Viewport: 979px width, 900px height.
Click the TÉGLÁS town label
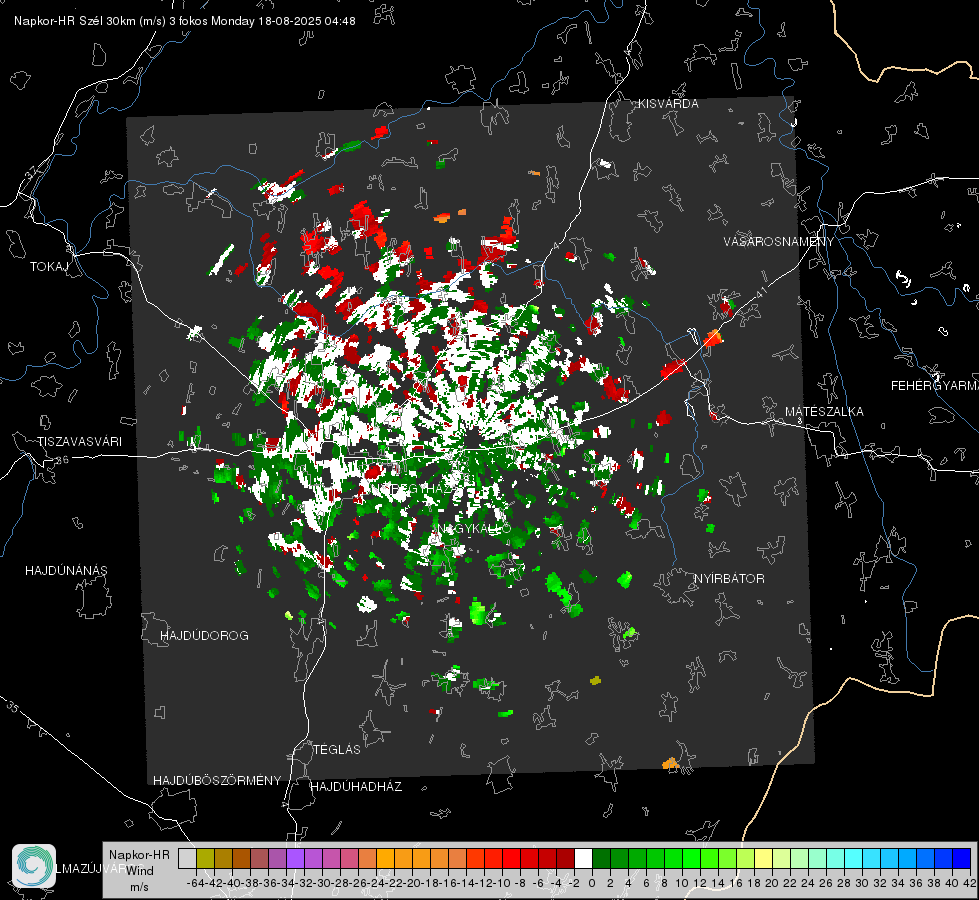pos(337,750)
